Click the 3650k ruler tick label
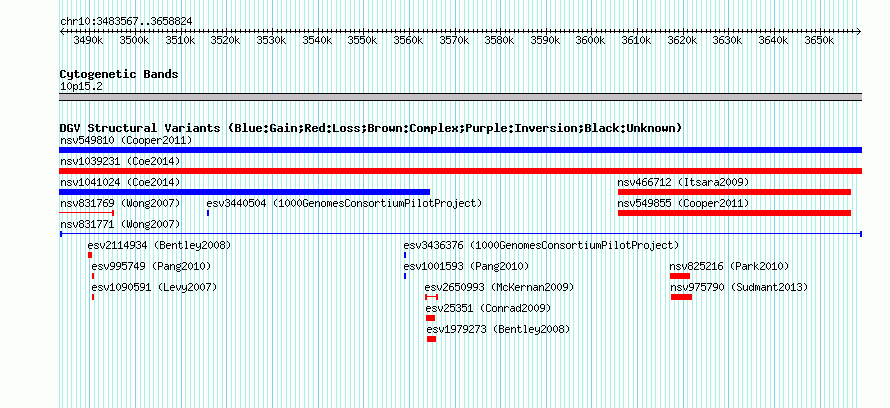 [x=819, y=41]
